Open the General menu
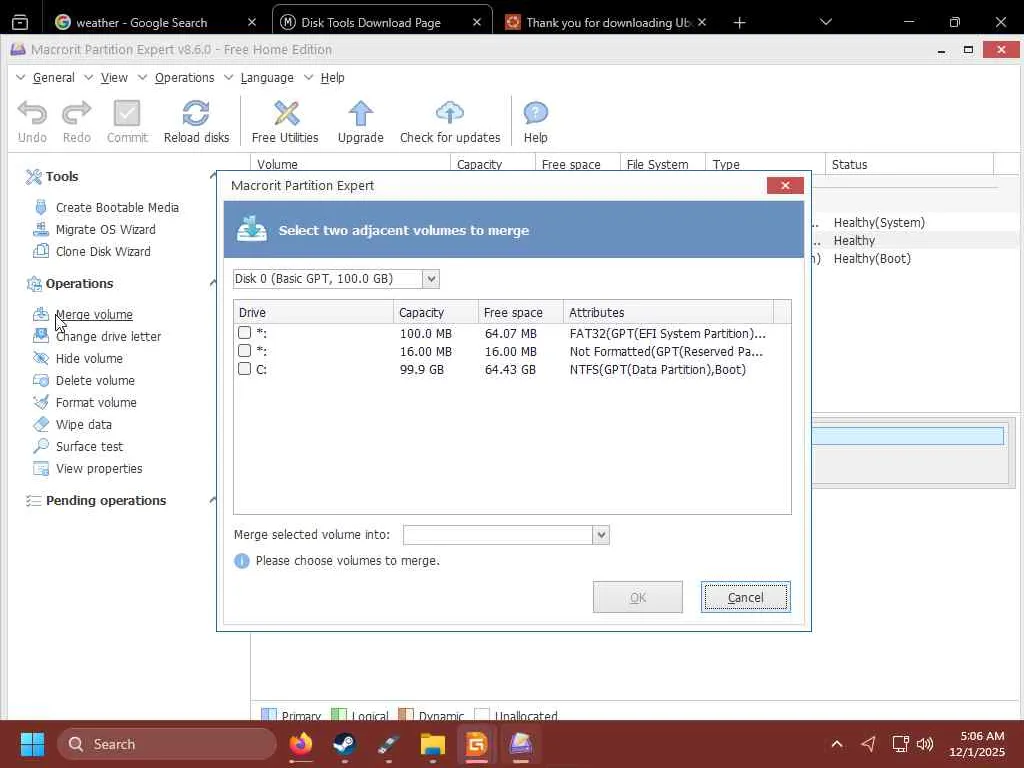This screenshot has width=1024, height=768. [54, 78]
